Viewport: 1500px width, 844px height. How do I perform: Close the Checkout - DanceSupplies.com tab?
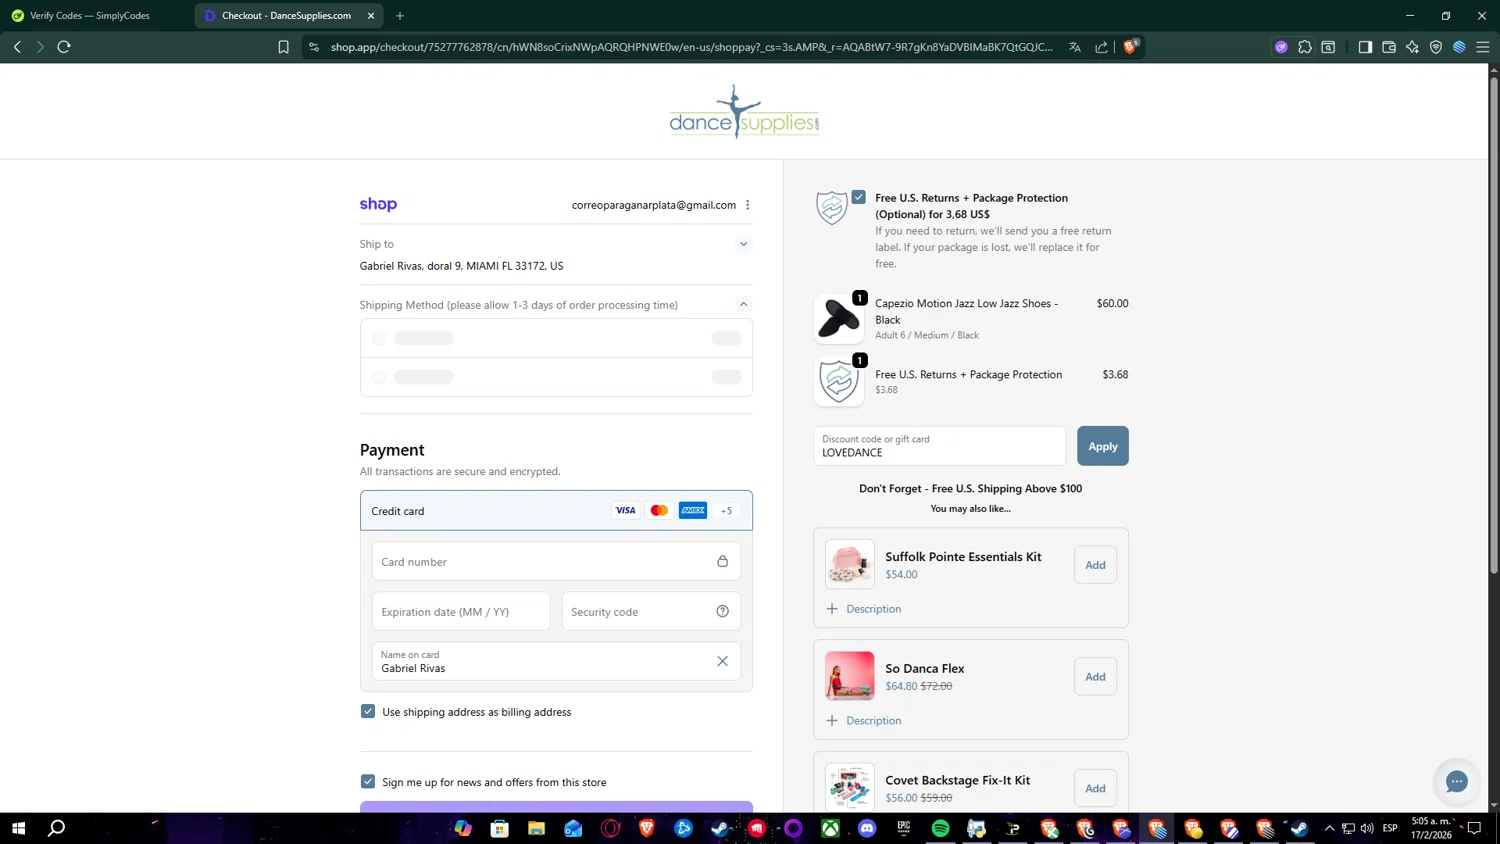coord(371,16)
